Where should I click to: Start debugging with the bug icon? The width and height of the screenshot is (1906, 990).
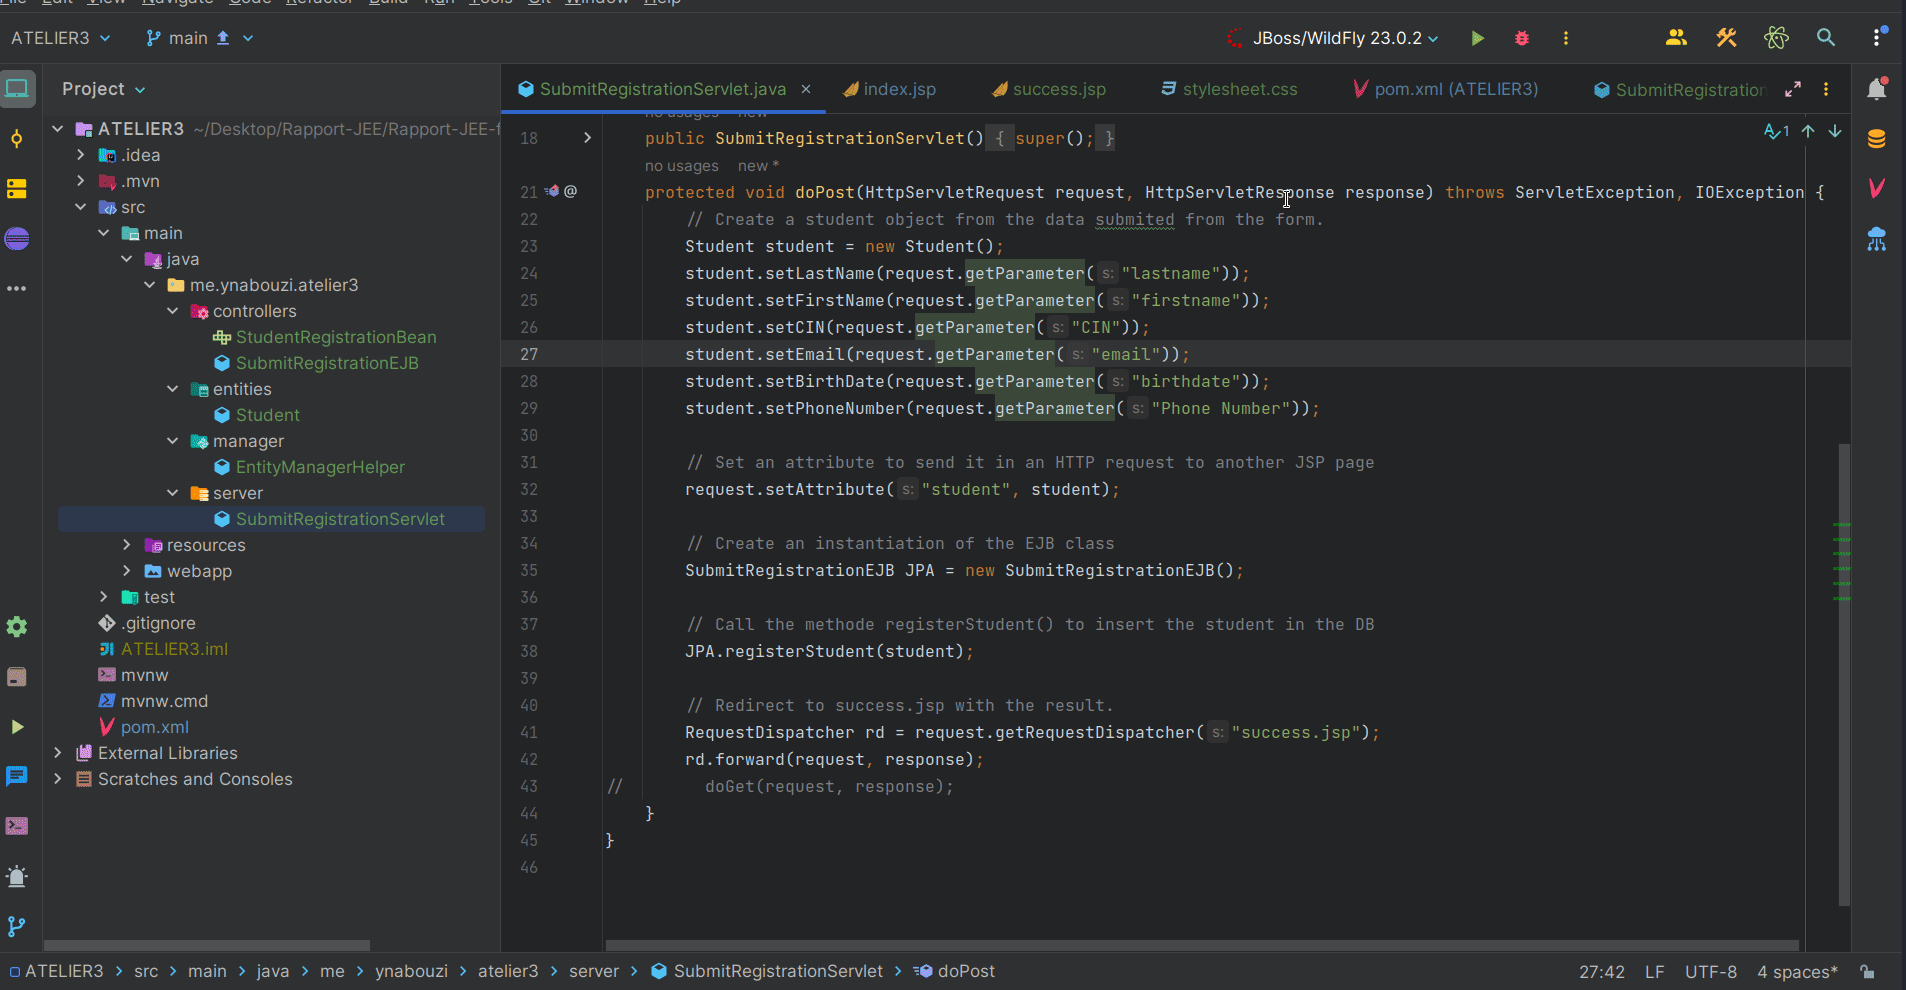(x=1521, y=38)
